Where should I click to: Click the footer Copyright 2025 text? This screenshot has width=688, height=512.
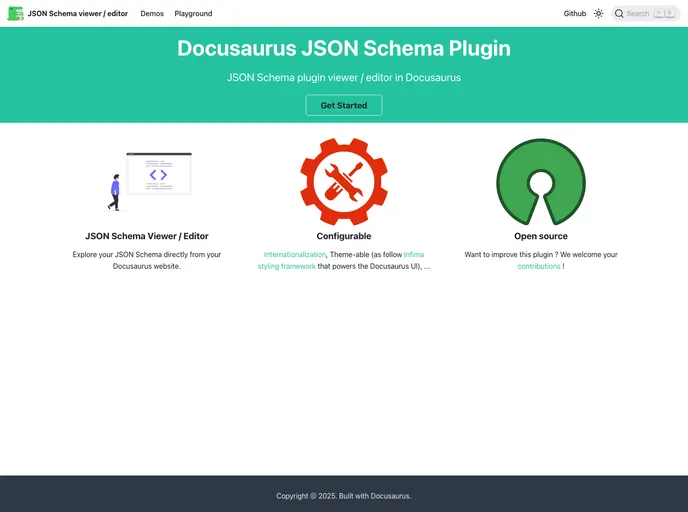click(x=344, y=496)
